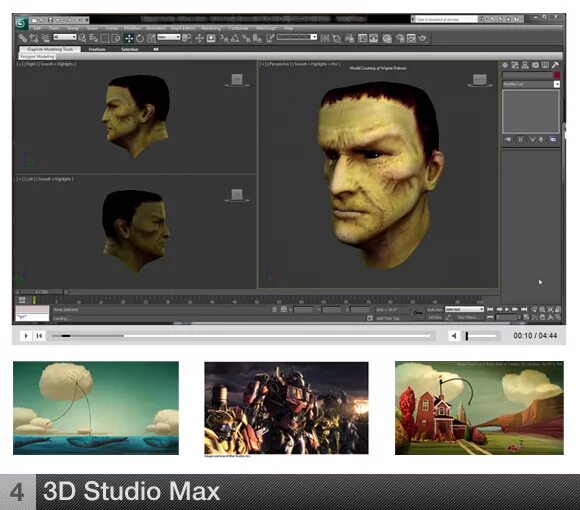Click the Bind to Space Warp tool
The width and height of the screenshot is (580, 510).
pyautogui.click(x=45, y=38)
